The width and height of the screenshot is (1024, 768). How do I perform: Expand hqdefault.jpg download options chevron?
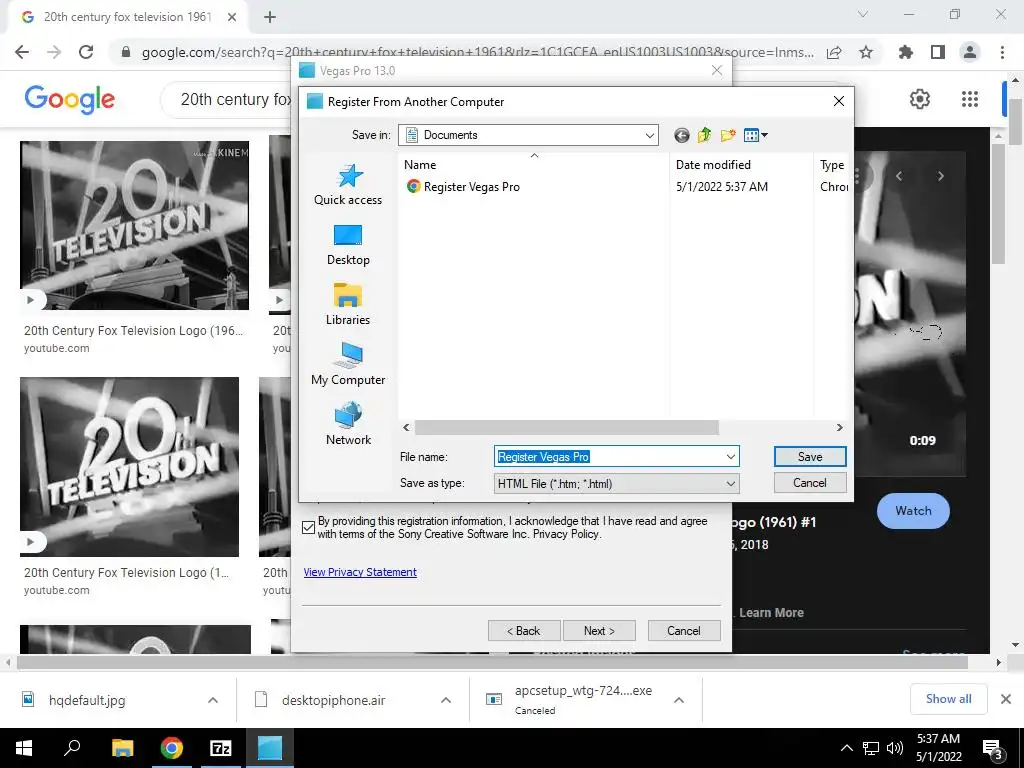213,700
